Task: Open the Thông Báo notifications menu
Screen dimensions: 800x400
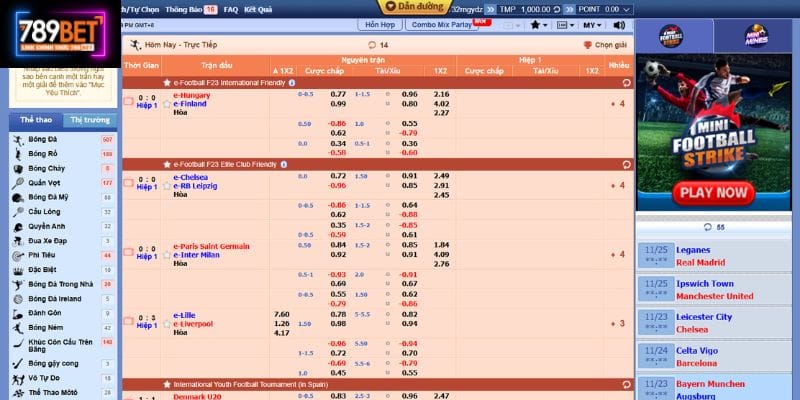Action: (x=191, y=9)
